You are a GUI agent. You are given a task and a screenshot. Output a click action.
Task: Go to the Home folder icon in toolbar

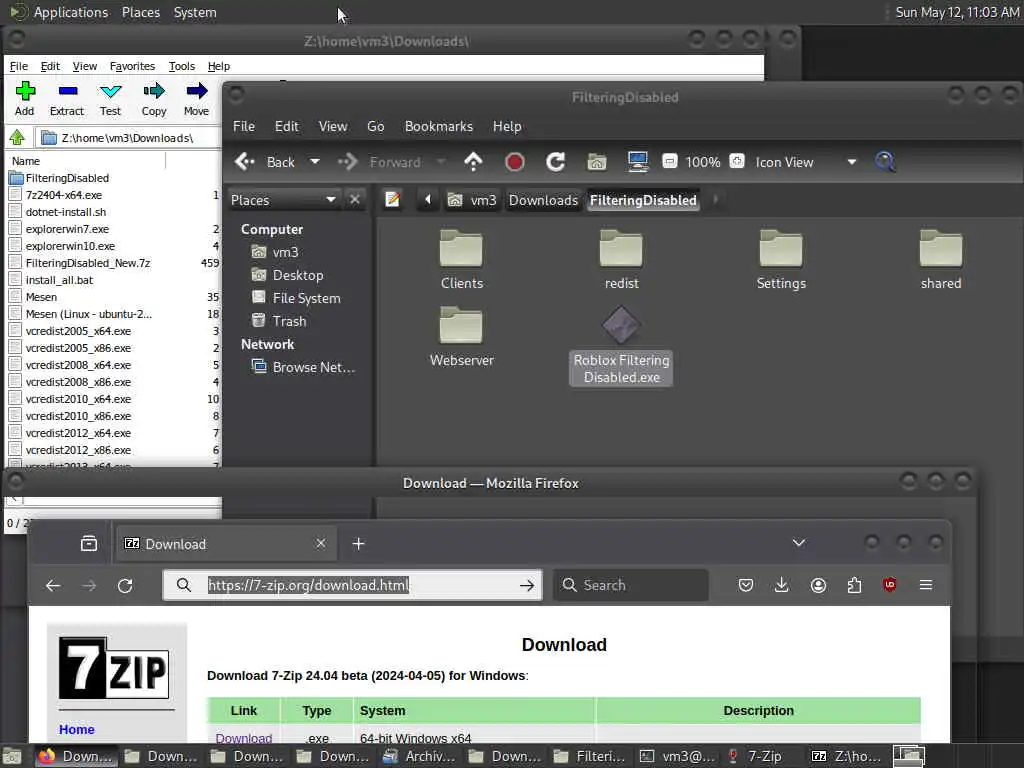click(x=597, y=162)
